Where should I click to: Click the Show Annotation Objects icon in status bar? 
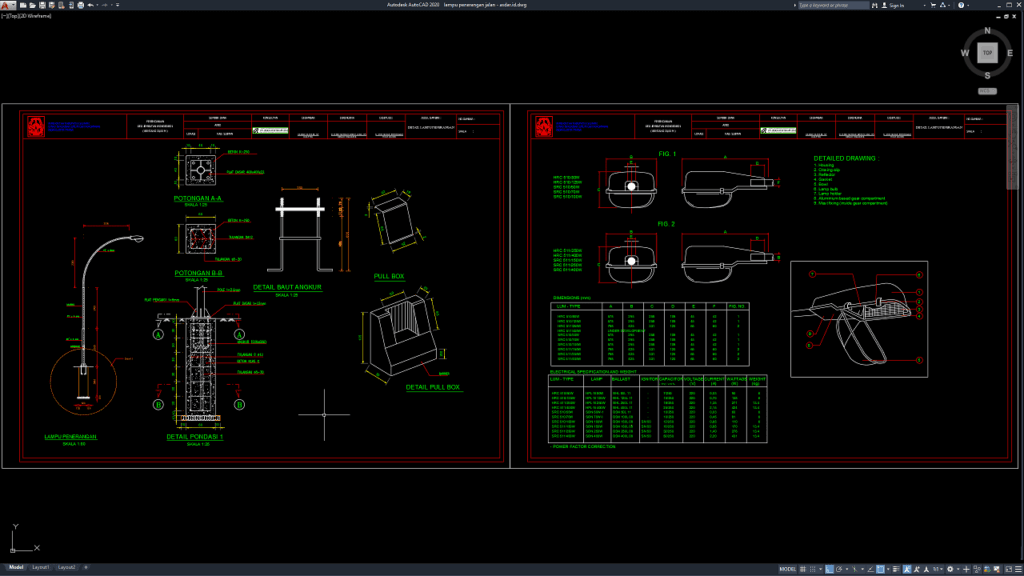[x=906, y=568]
